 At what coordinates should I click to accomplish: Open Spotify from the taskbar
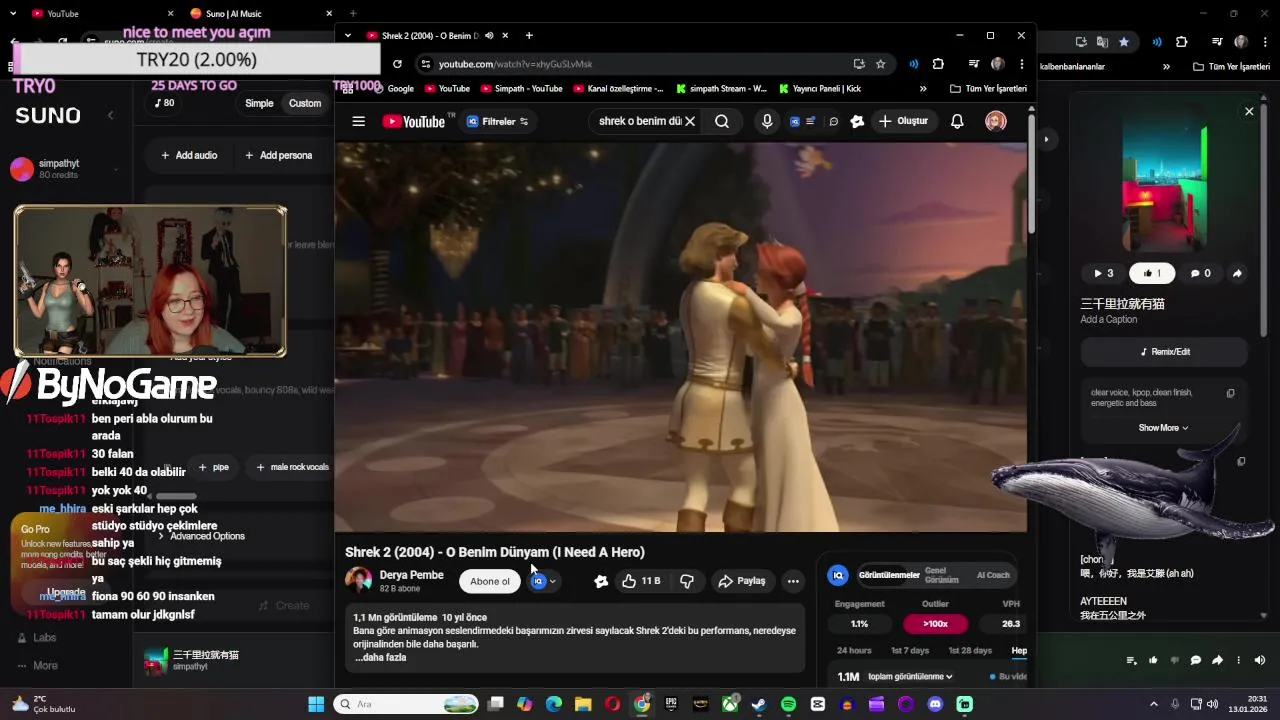click(788, 704)
